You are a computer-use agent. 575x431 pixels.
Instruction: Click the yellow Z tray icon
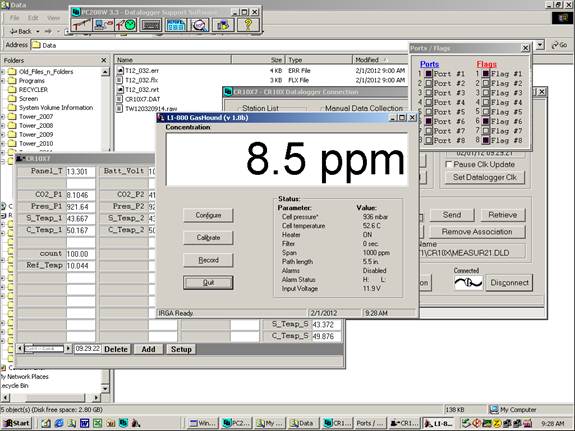(x=497, y=423)
